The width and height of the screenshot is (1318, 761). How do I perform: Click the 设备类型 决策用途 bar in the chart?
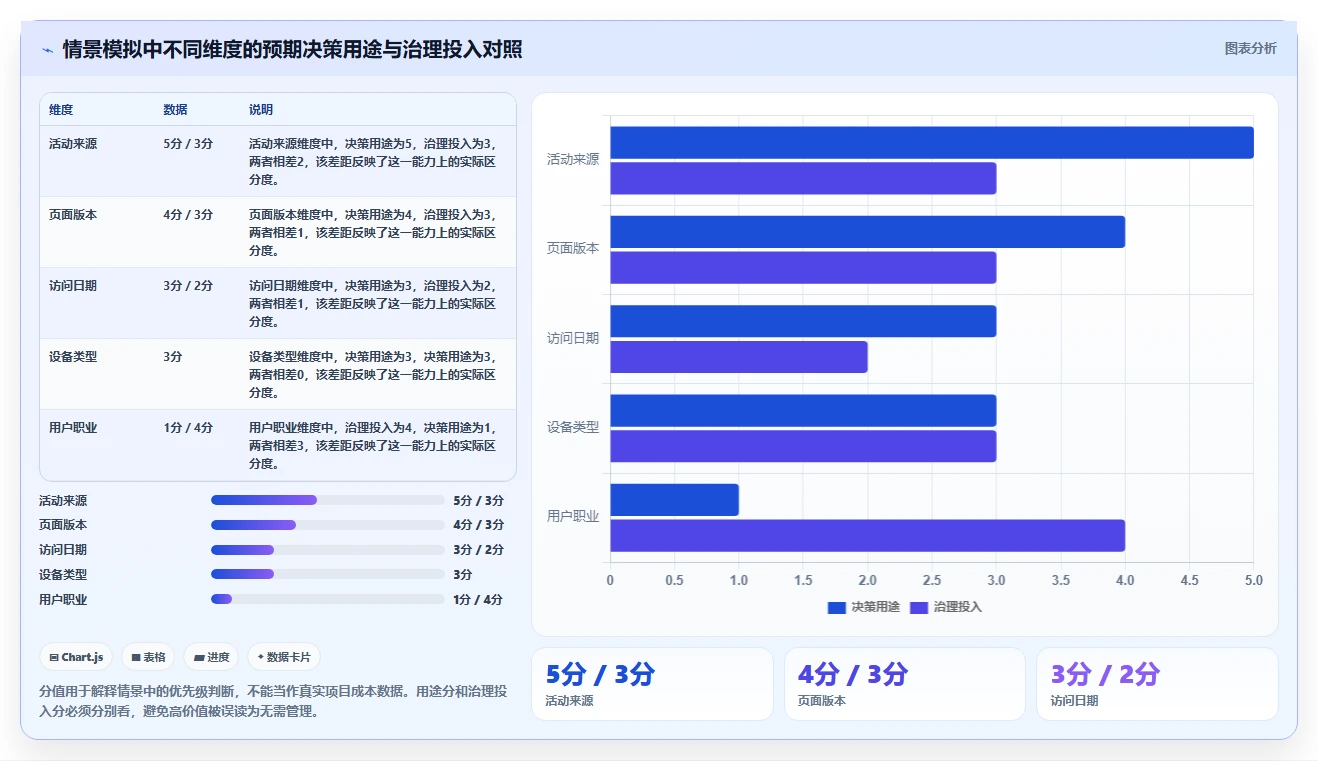[x=803, y=410]
